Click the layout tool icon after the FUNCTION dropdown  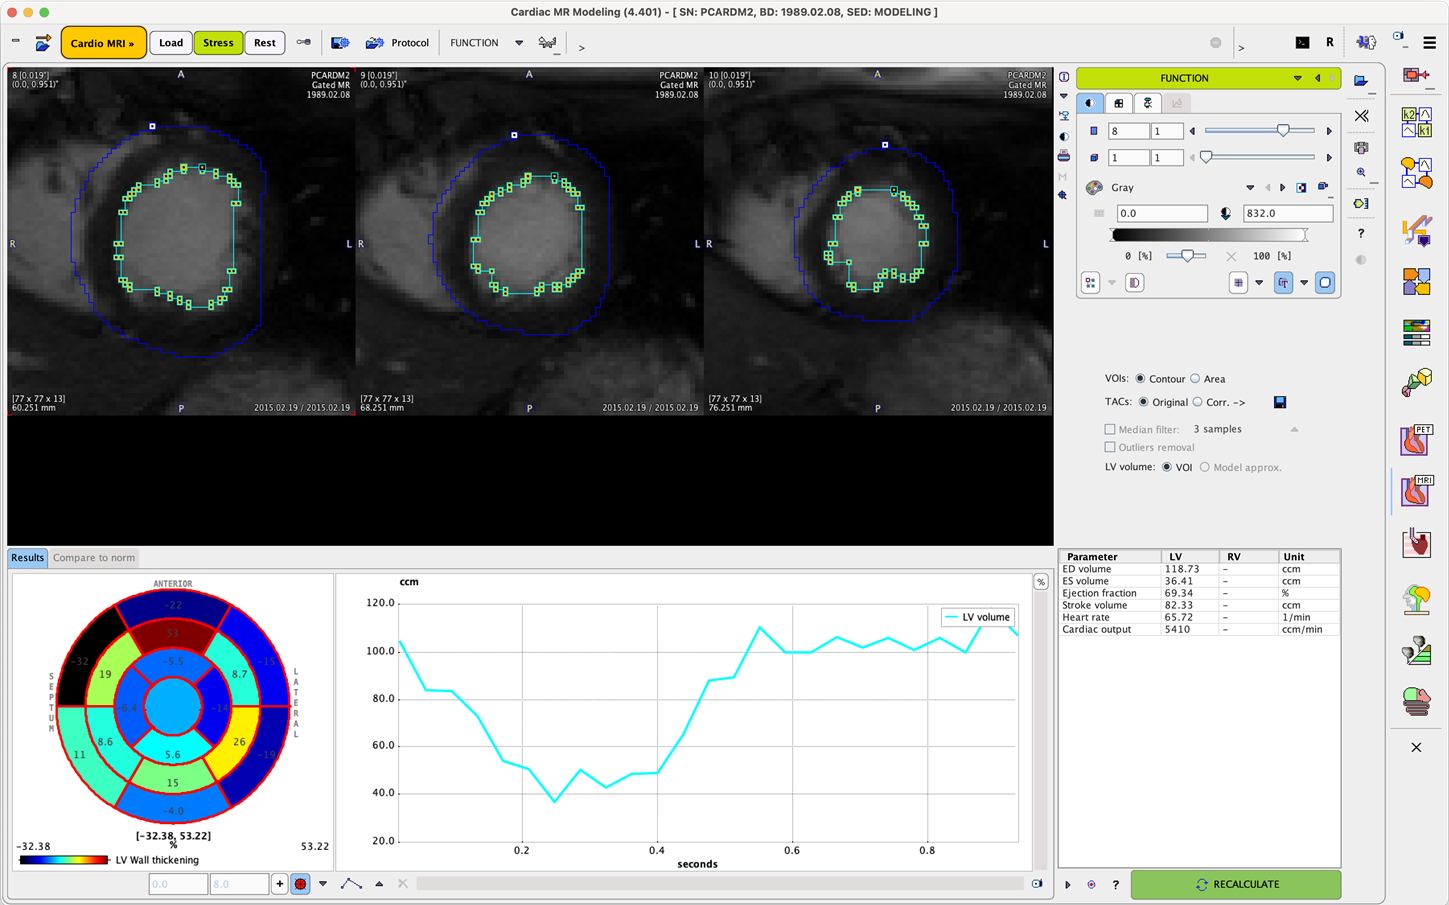(547, 43)
